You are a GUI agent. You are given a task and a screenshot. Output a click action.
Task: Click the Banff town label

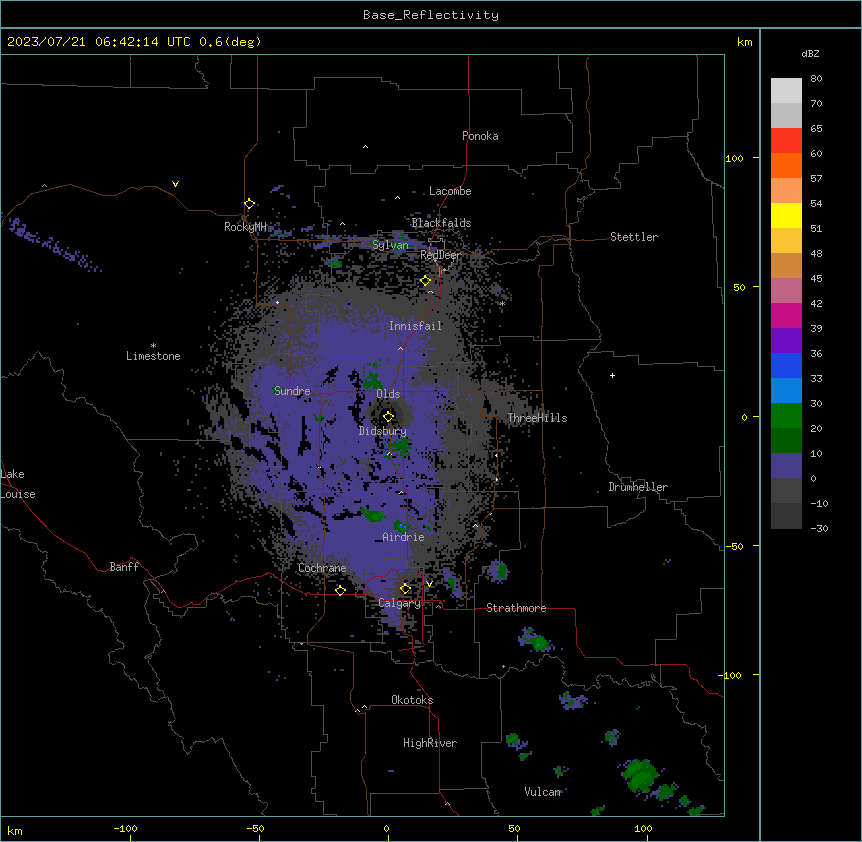(124, 567)
